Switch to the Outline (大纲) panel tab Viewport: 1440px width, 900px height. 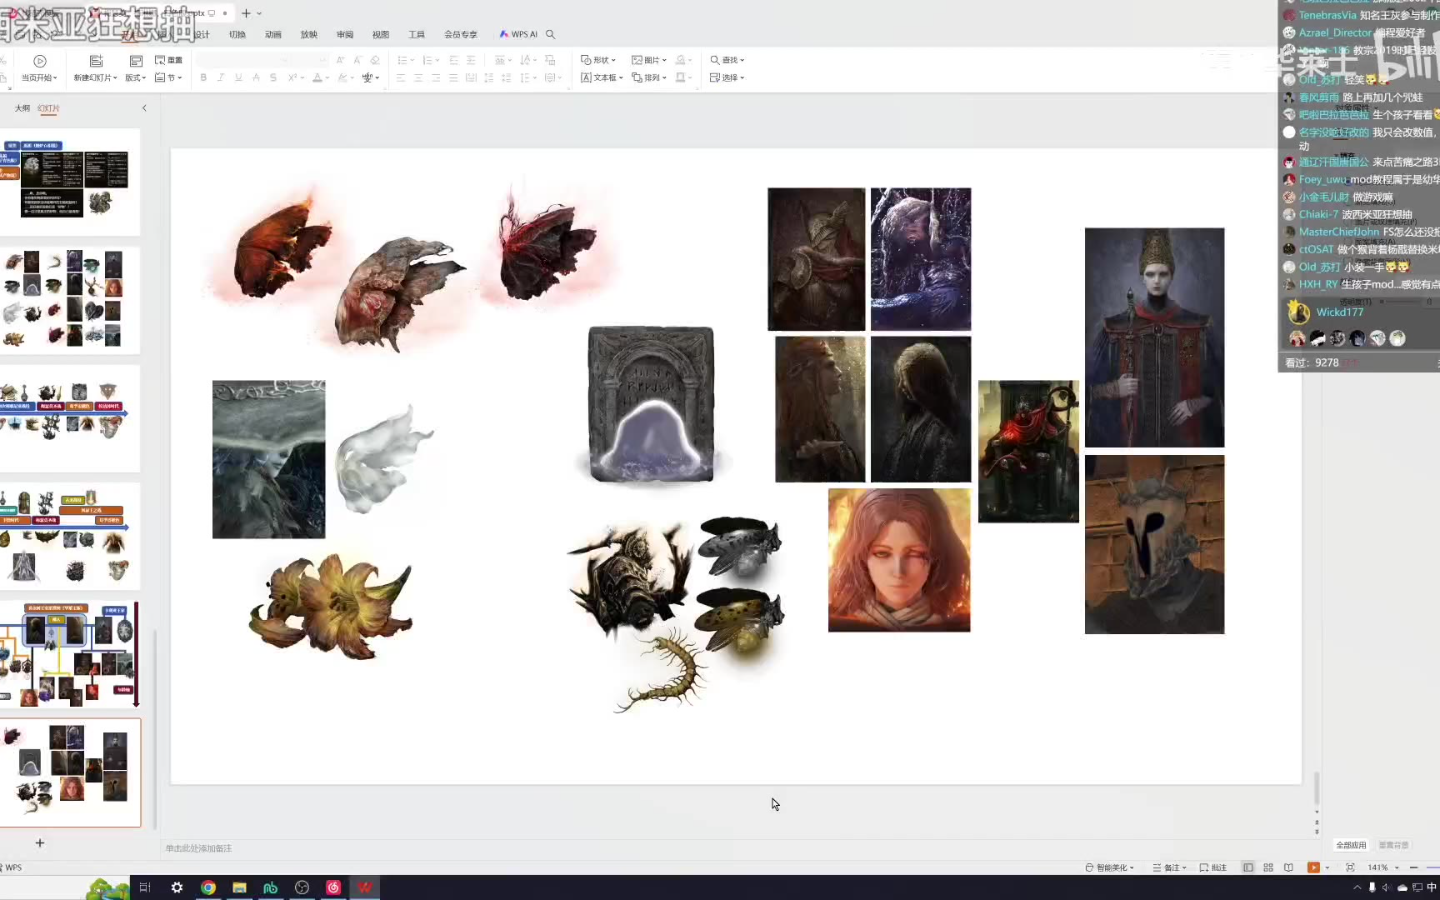tap(22, 108)
